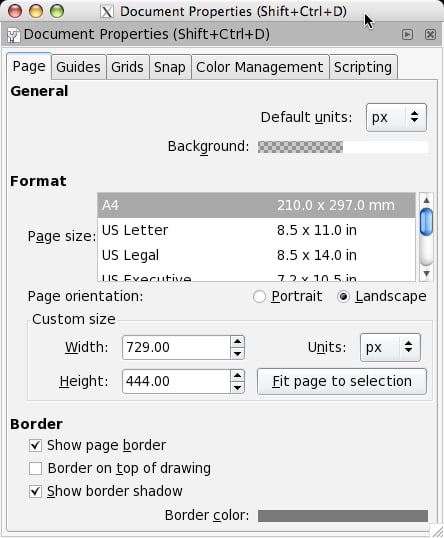
Task: Click the page size list scrollbar
Action: pyautogui.click(x=427, y=237)
